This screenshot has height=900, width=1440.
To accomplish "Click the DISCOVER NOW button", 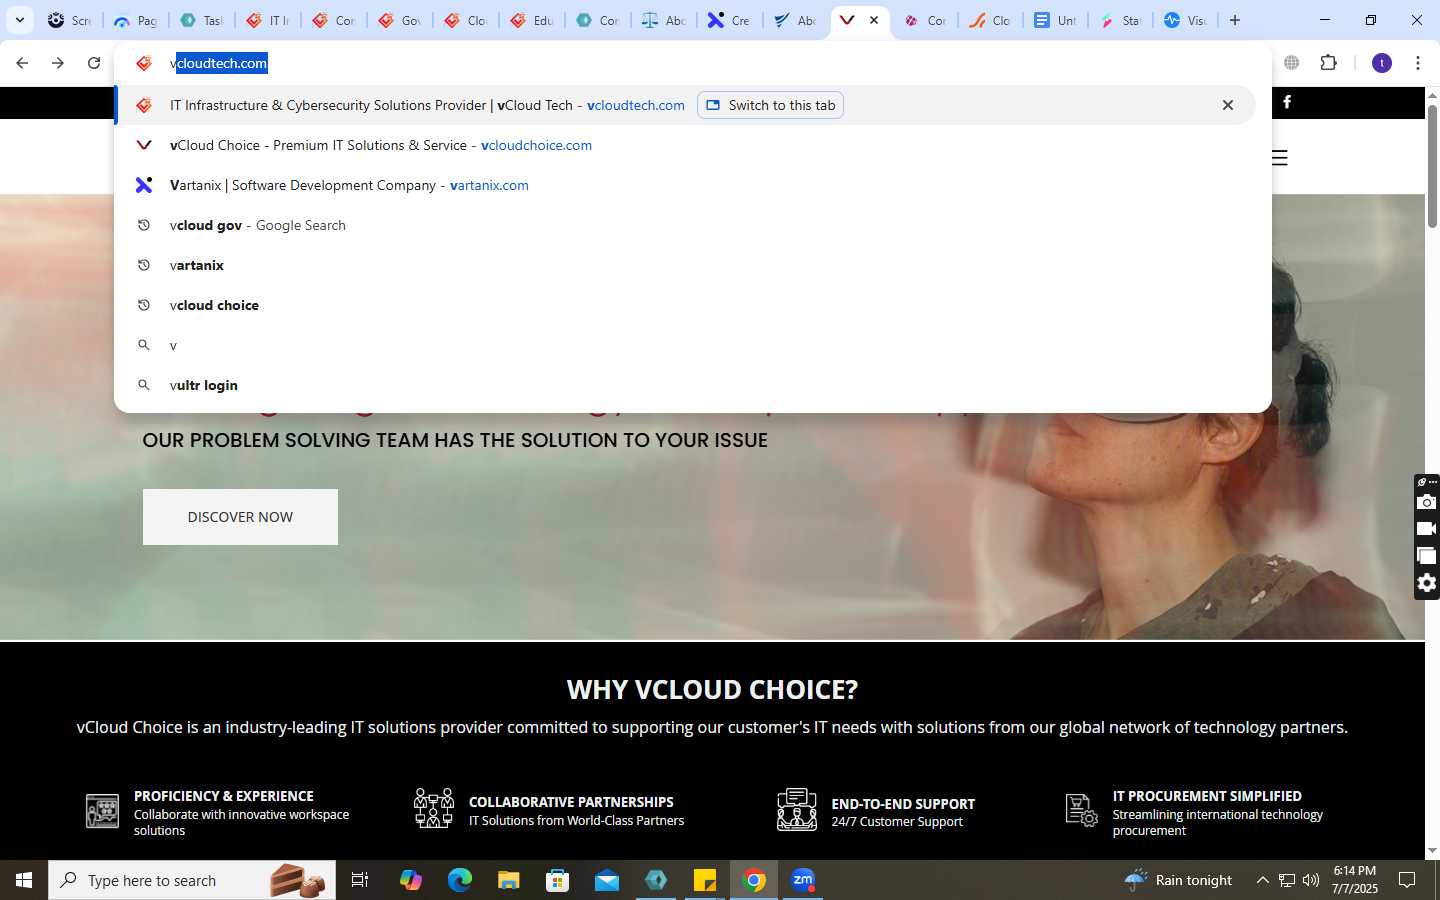I will [x=240, y=517].
